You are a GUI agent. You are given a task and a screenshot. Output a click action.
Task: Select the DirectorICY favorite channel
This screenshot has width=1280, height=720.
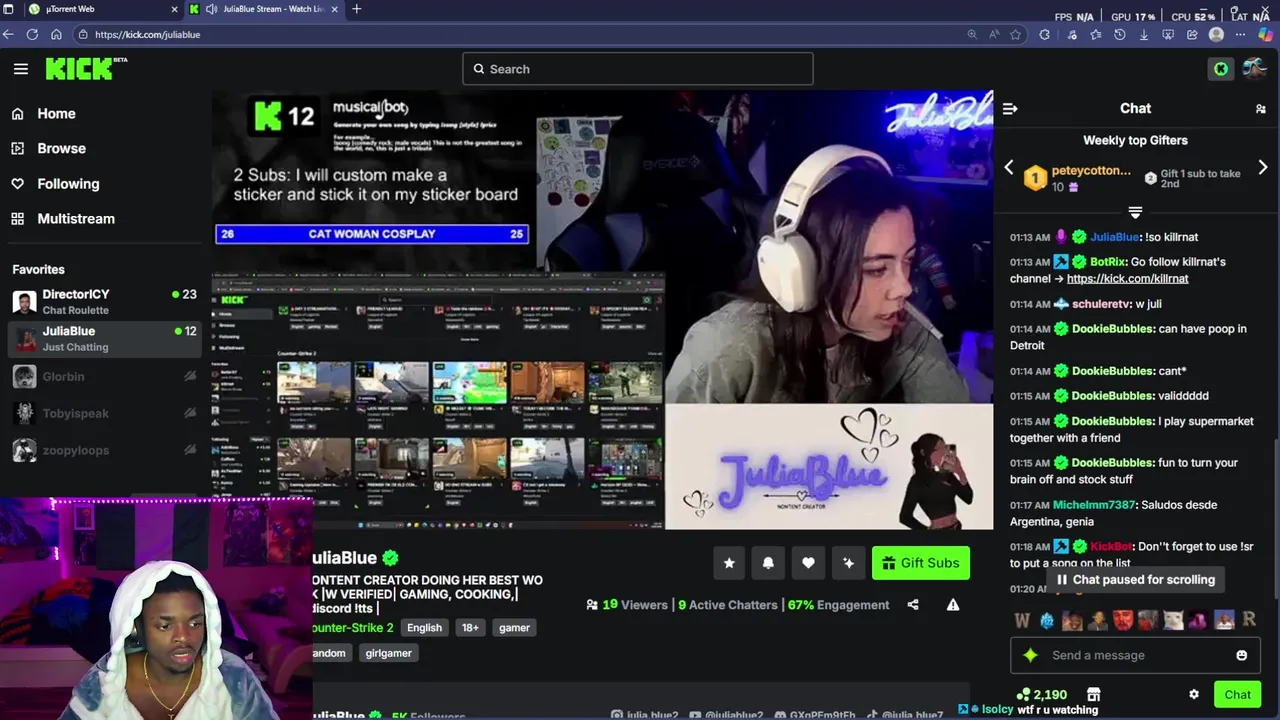click(104, 301)
